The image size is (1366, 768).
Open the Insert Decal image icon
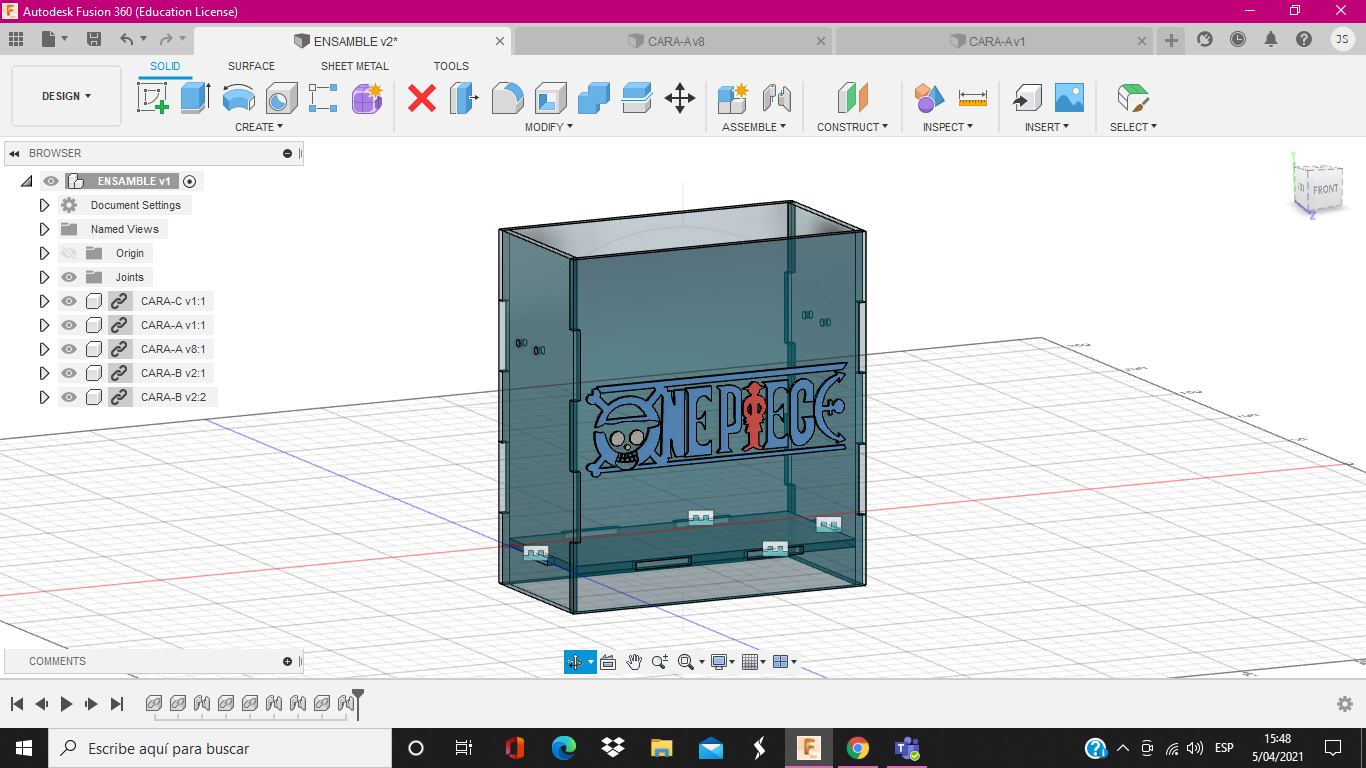tap(1069, 98)
